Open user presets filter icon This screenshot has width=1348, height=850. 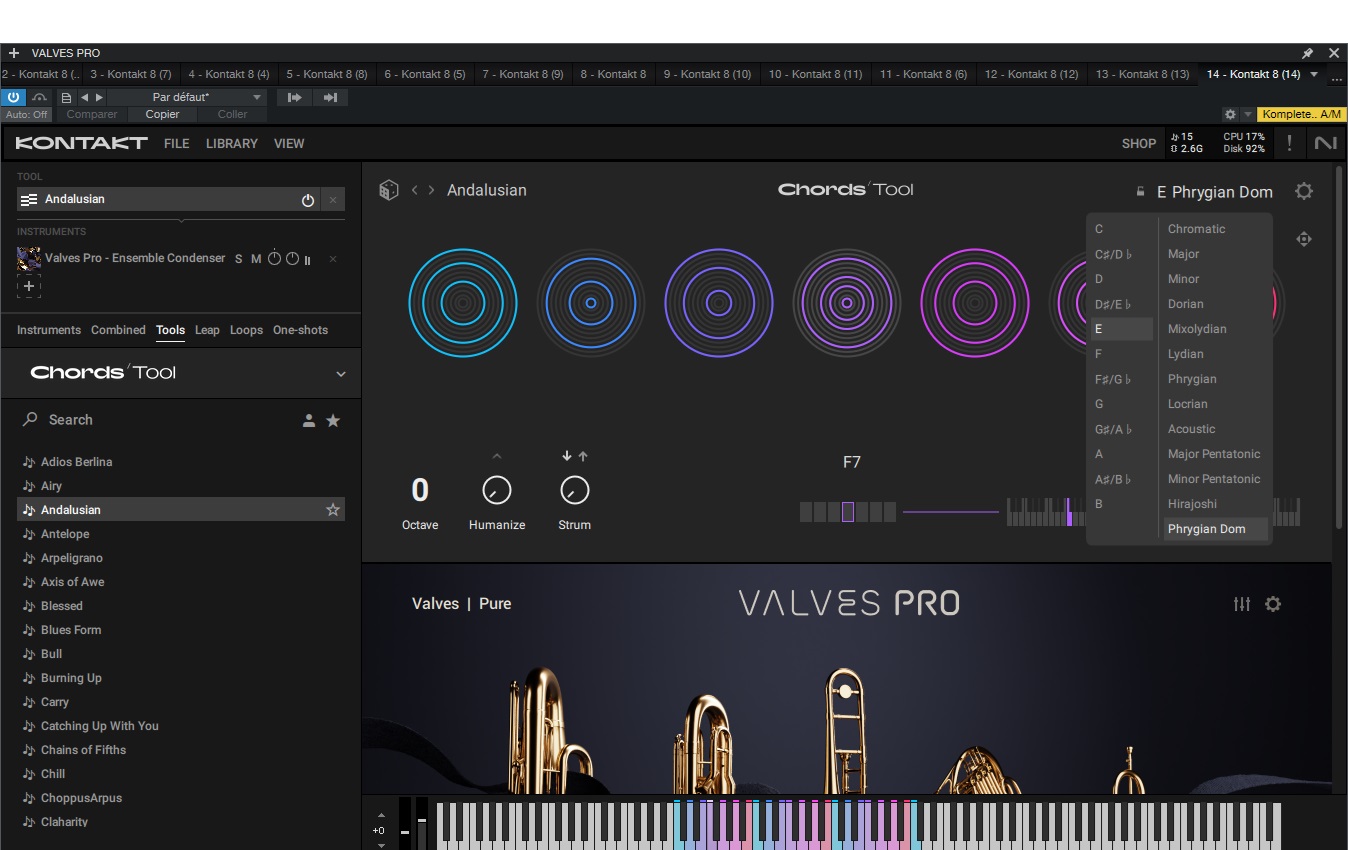pos(309,421)
